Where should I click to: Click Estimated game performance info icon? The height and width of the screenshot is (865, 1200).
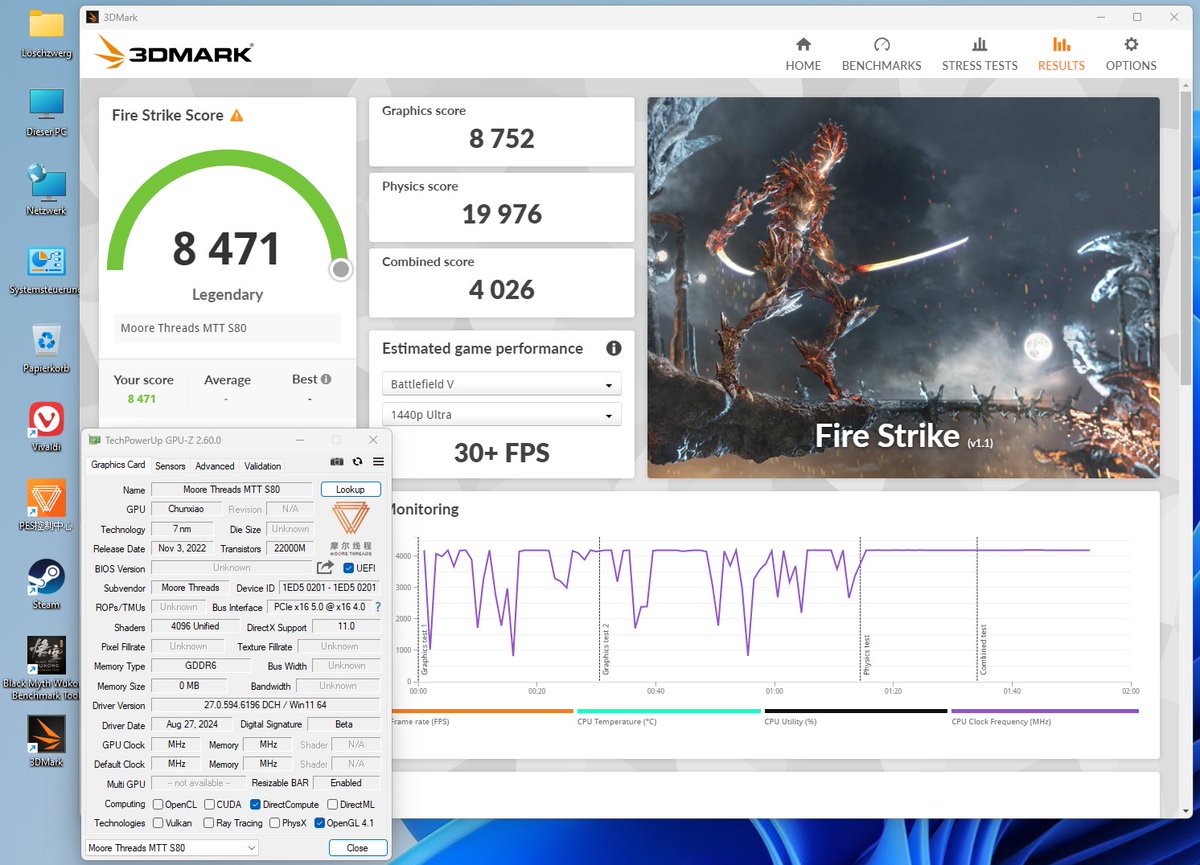coord(614,348)
